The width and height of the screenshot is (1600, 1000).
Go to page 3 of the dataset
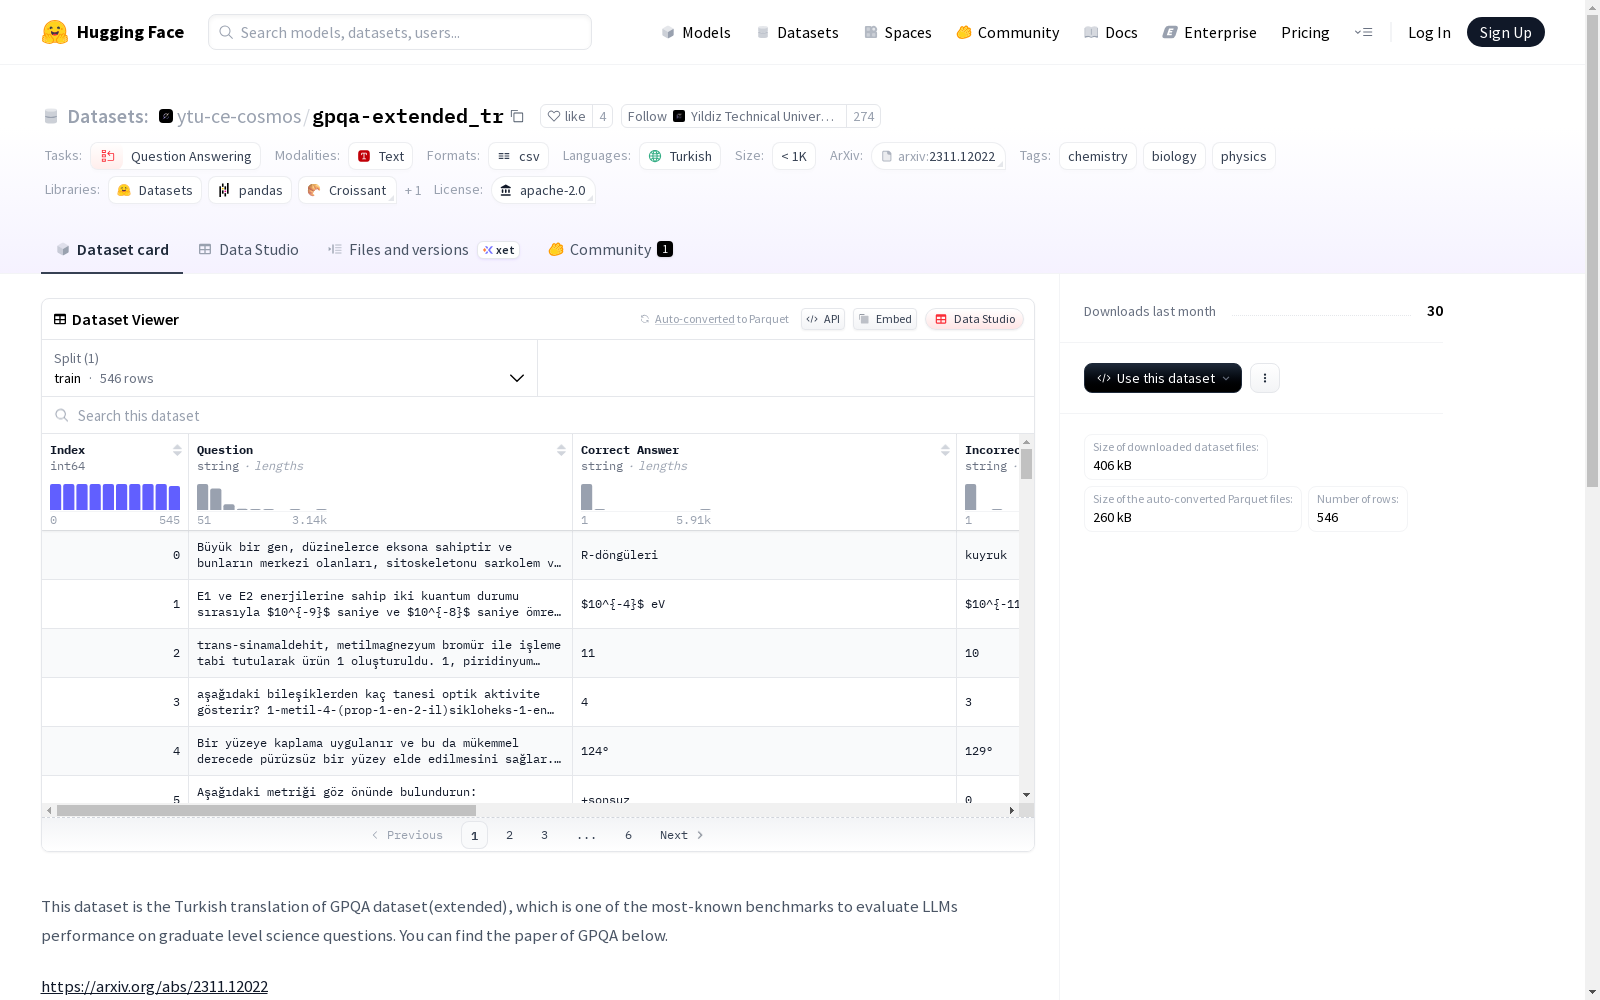point(544,835)
